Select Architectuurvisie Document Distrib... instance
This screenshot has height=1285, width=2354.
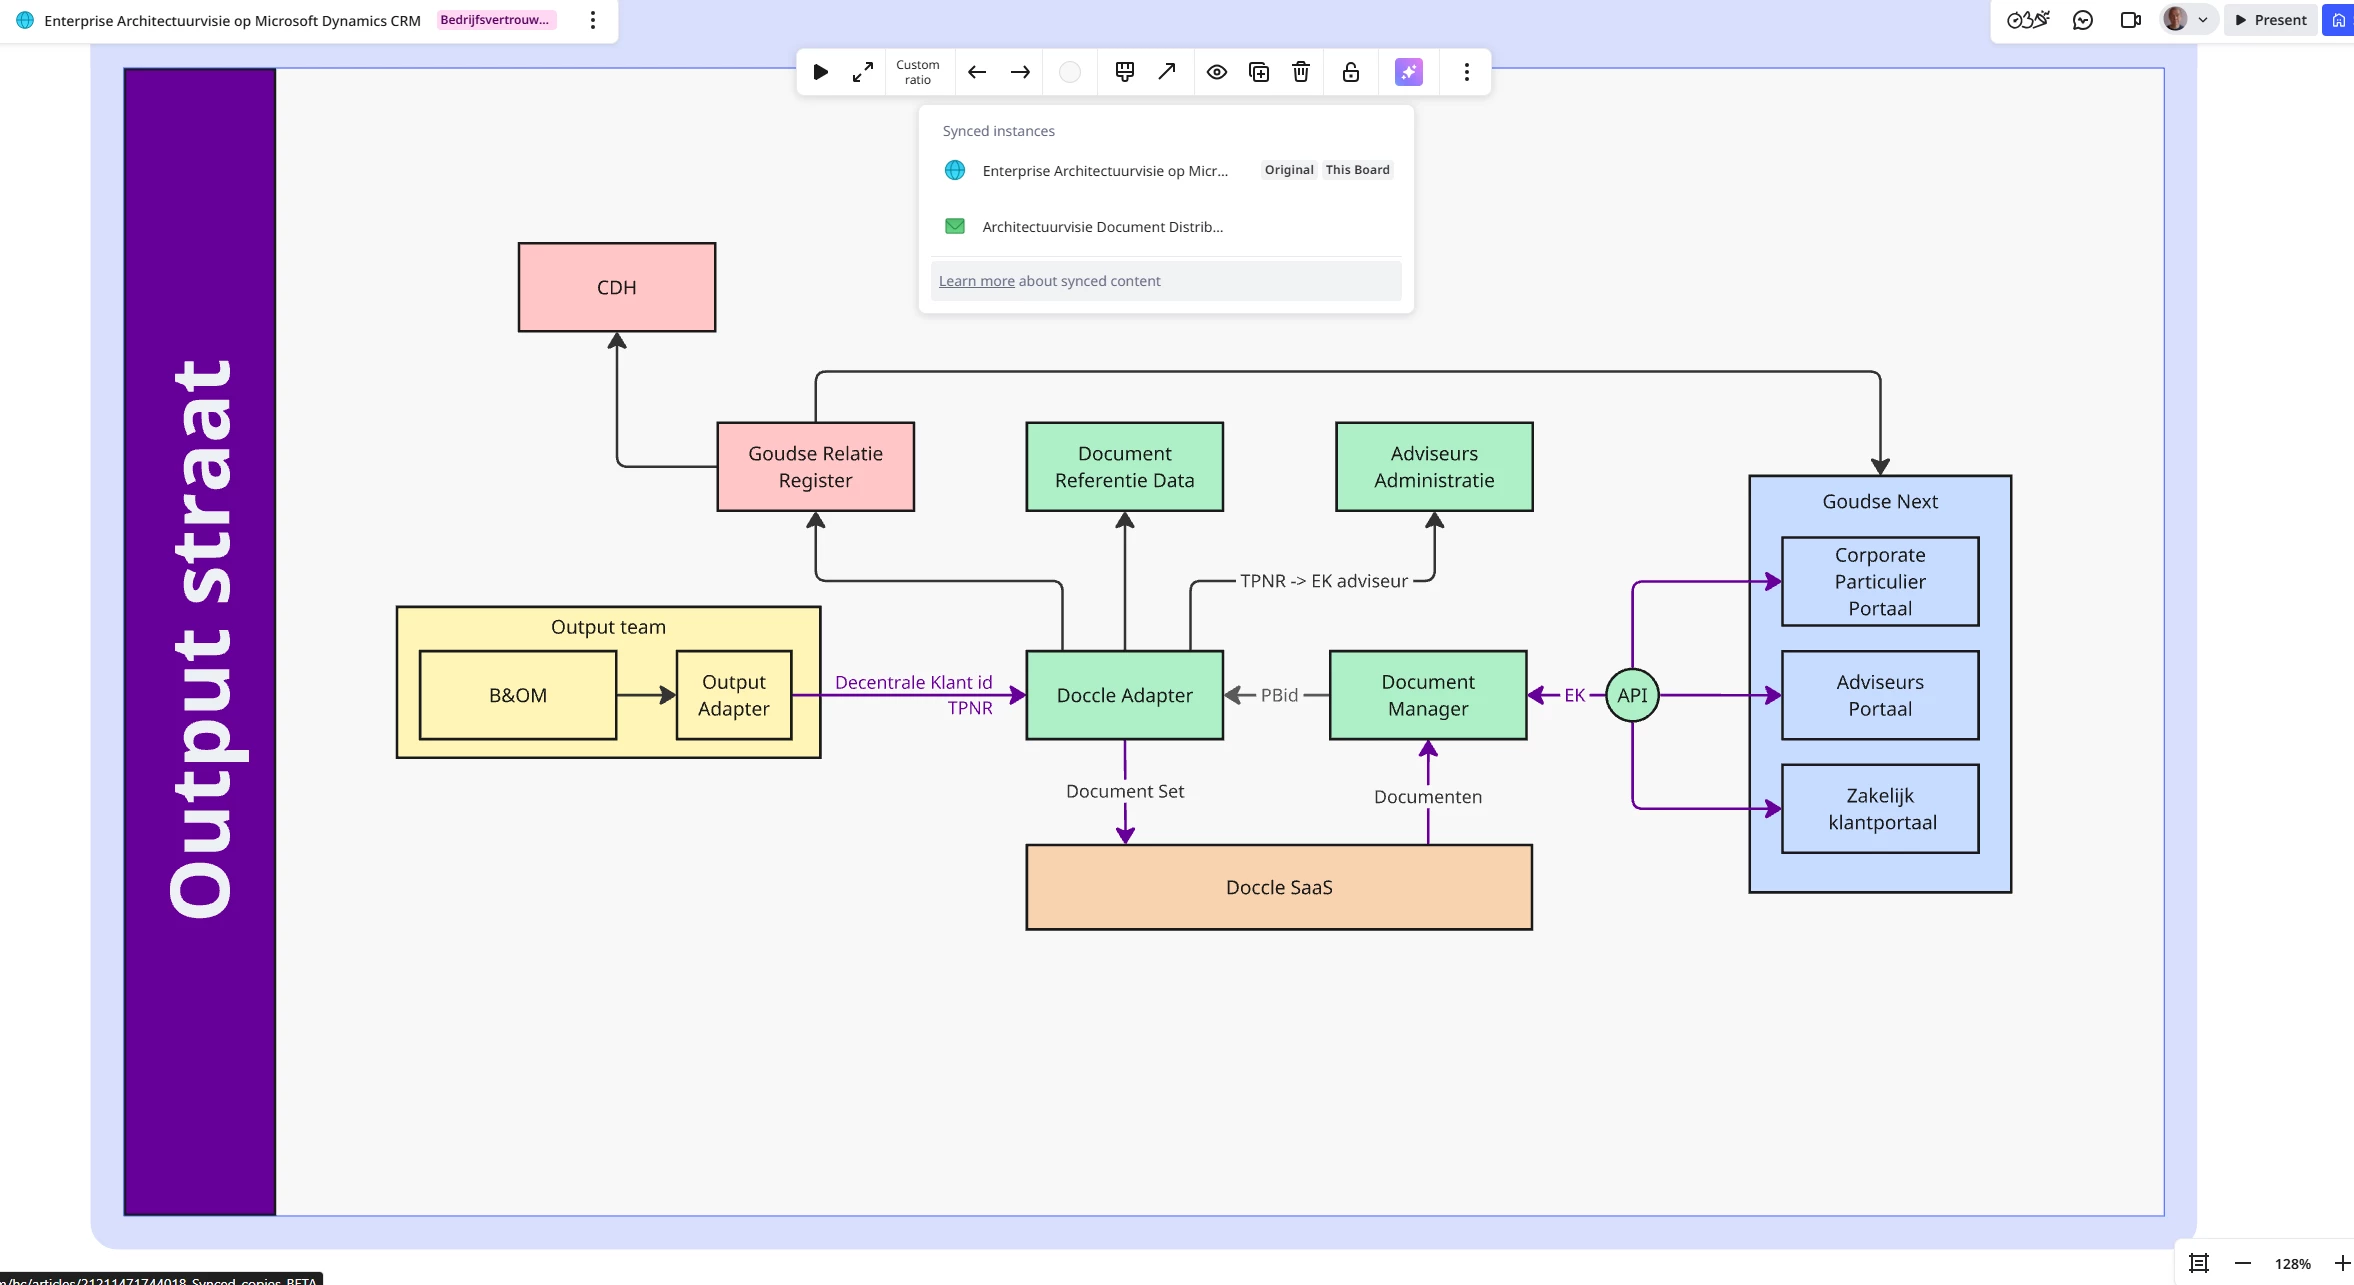pos(1102,227)
